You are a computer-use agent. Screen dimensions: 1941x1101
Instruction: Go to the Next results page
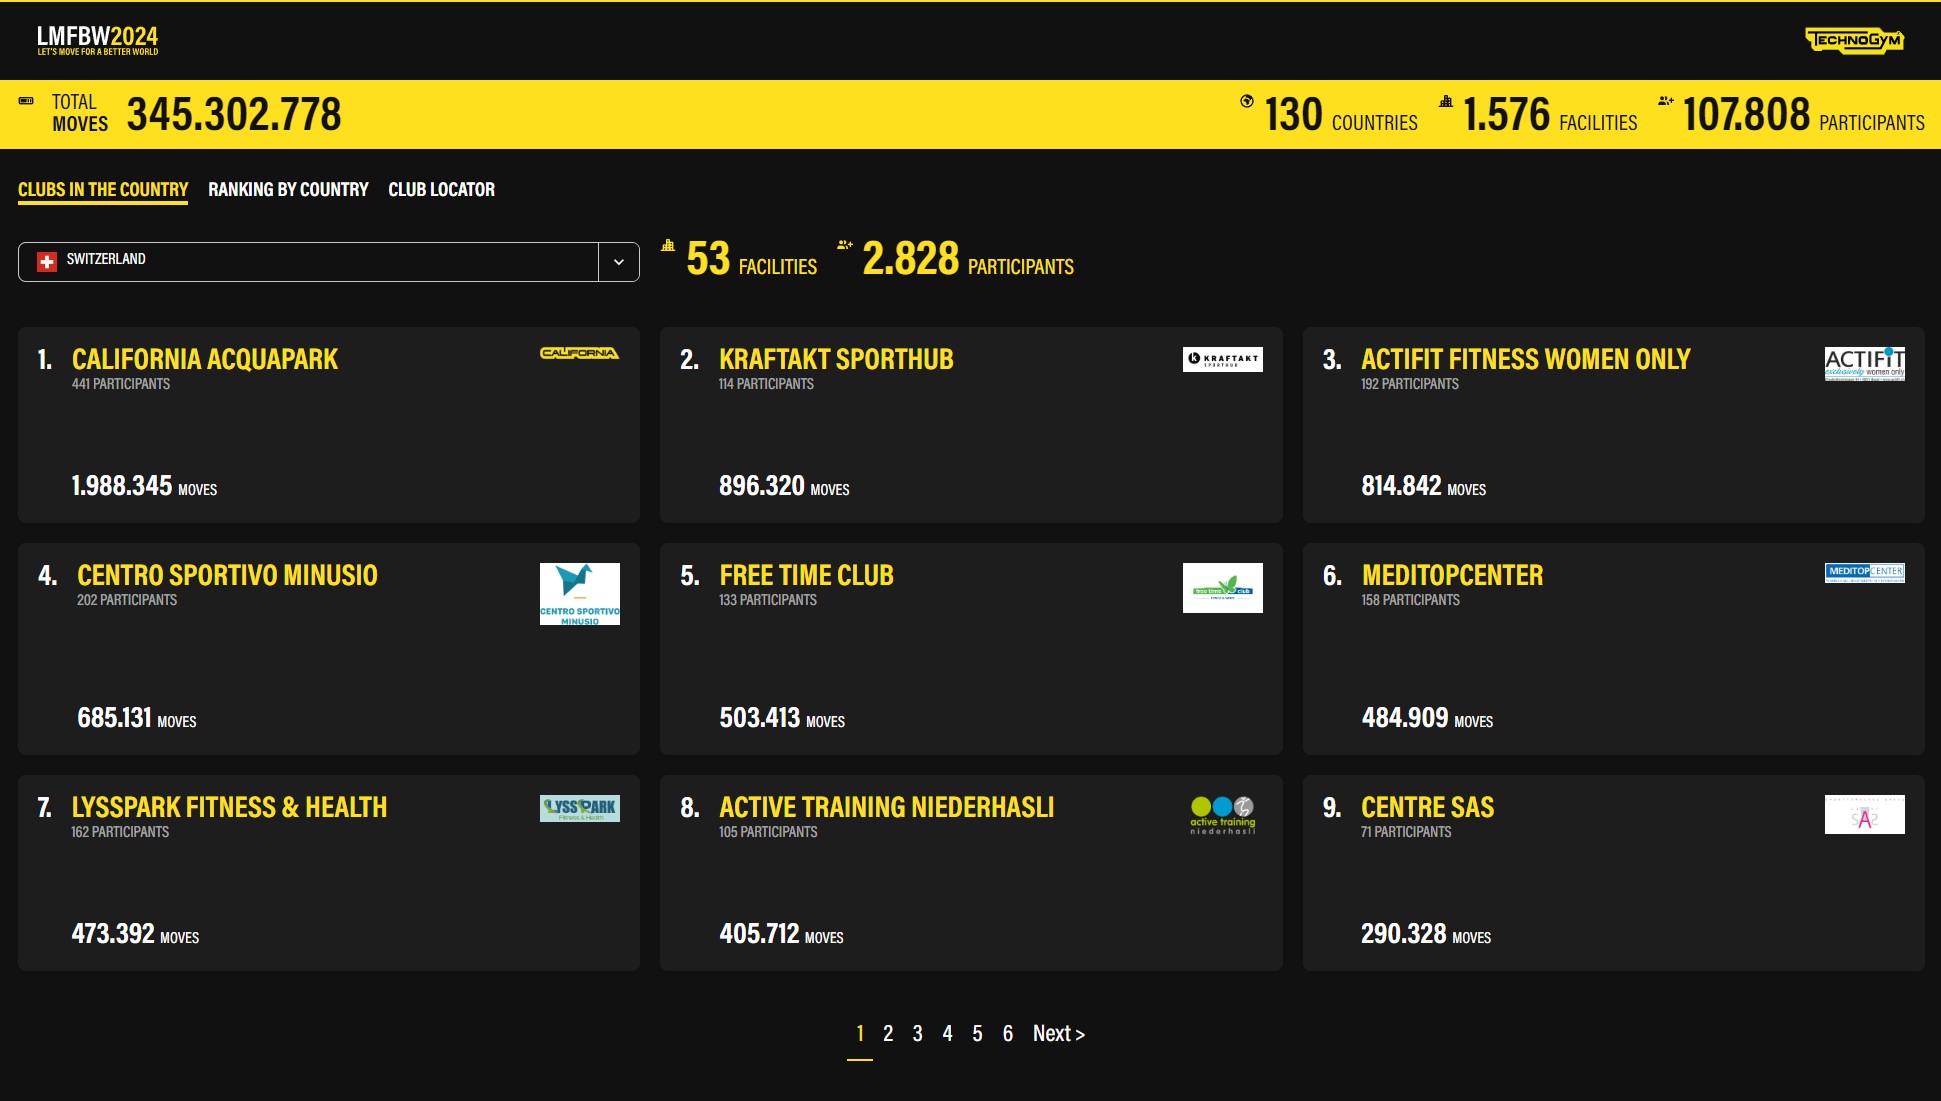click(x=1058, y=1034)
